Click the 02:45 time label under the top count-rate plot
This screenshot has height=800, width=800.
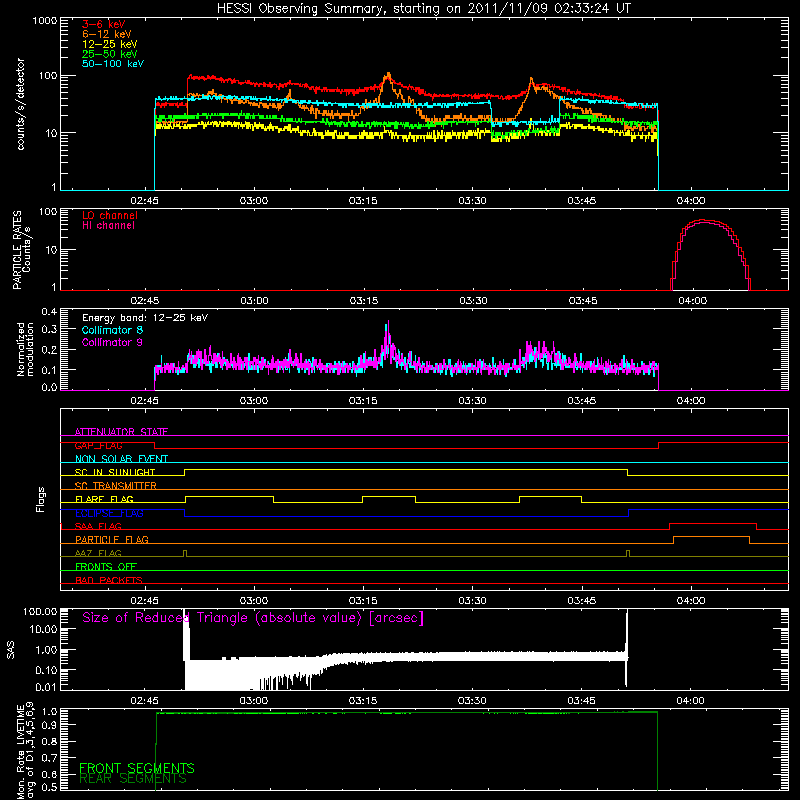point(144,201)
